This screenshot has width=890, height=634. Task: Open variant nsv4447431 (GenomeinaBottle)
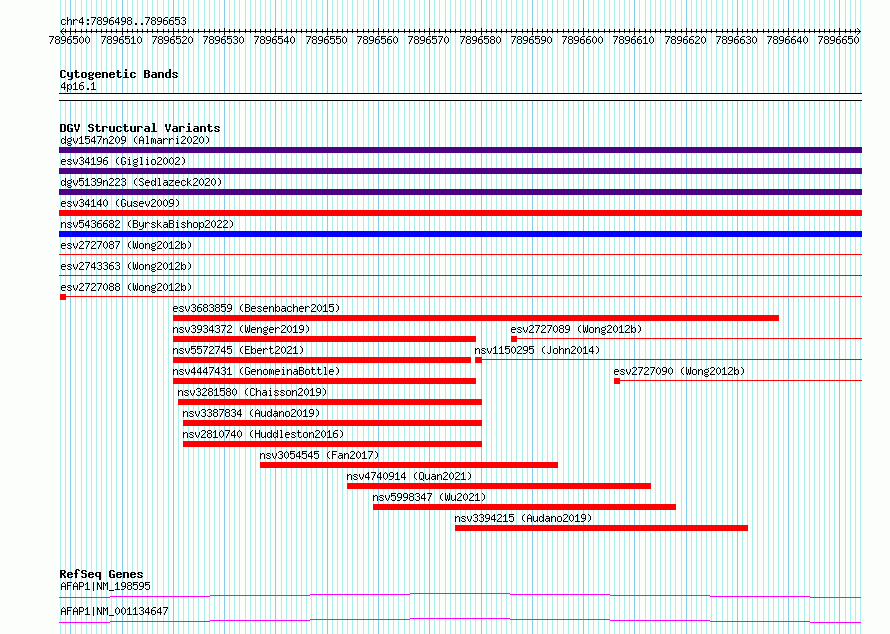tap(256, 371)
